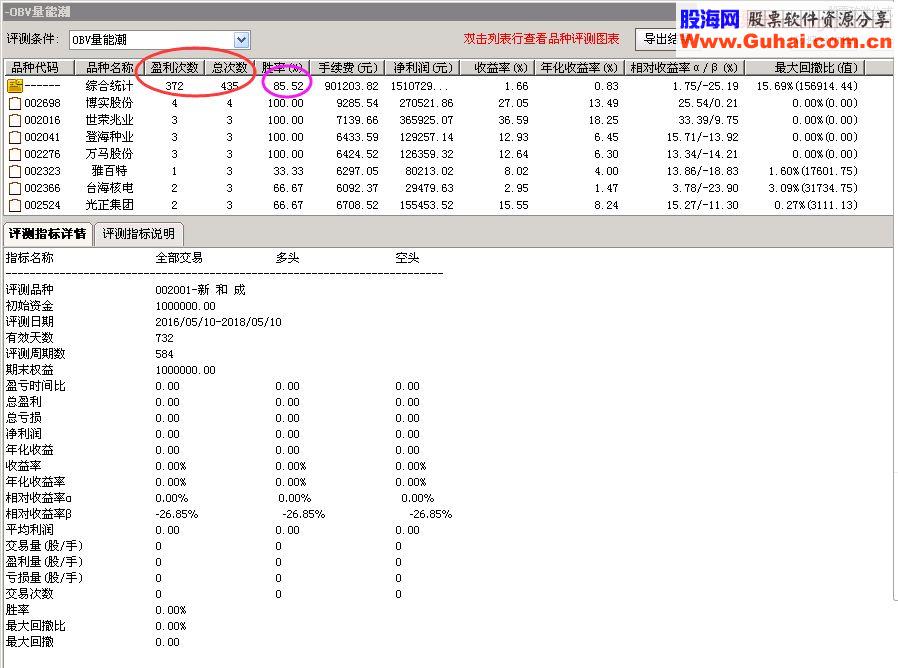Screen dimensions: 898x668
Task: Click the 有效天数 value 732
Action: pos(164,338)
